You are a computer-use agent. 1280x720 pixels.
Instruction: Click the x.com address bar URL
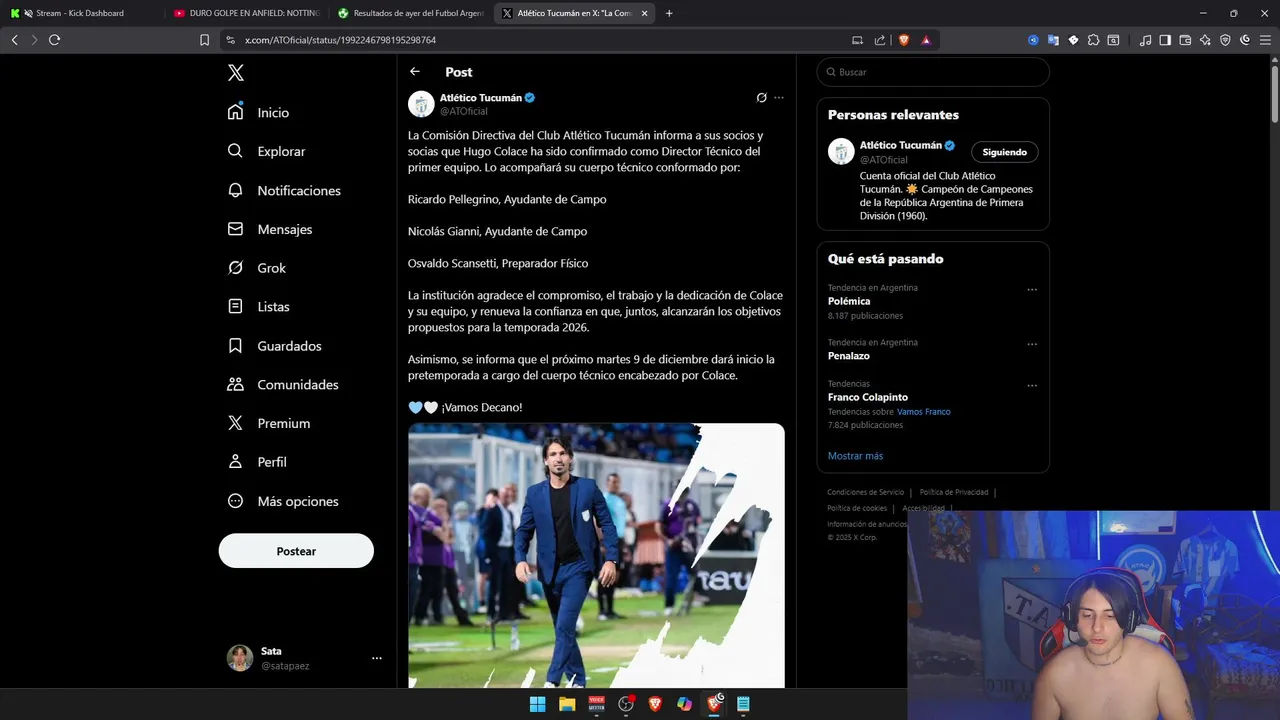(x=340, y=40)
